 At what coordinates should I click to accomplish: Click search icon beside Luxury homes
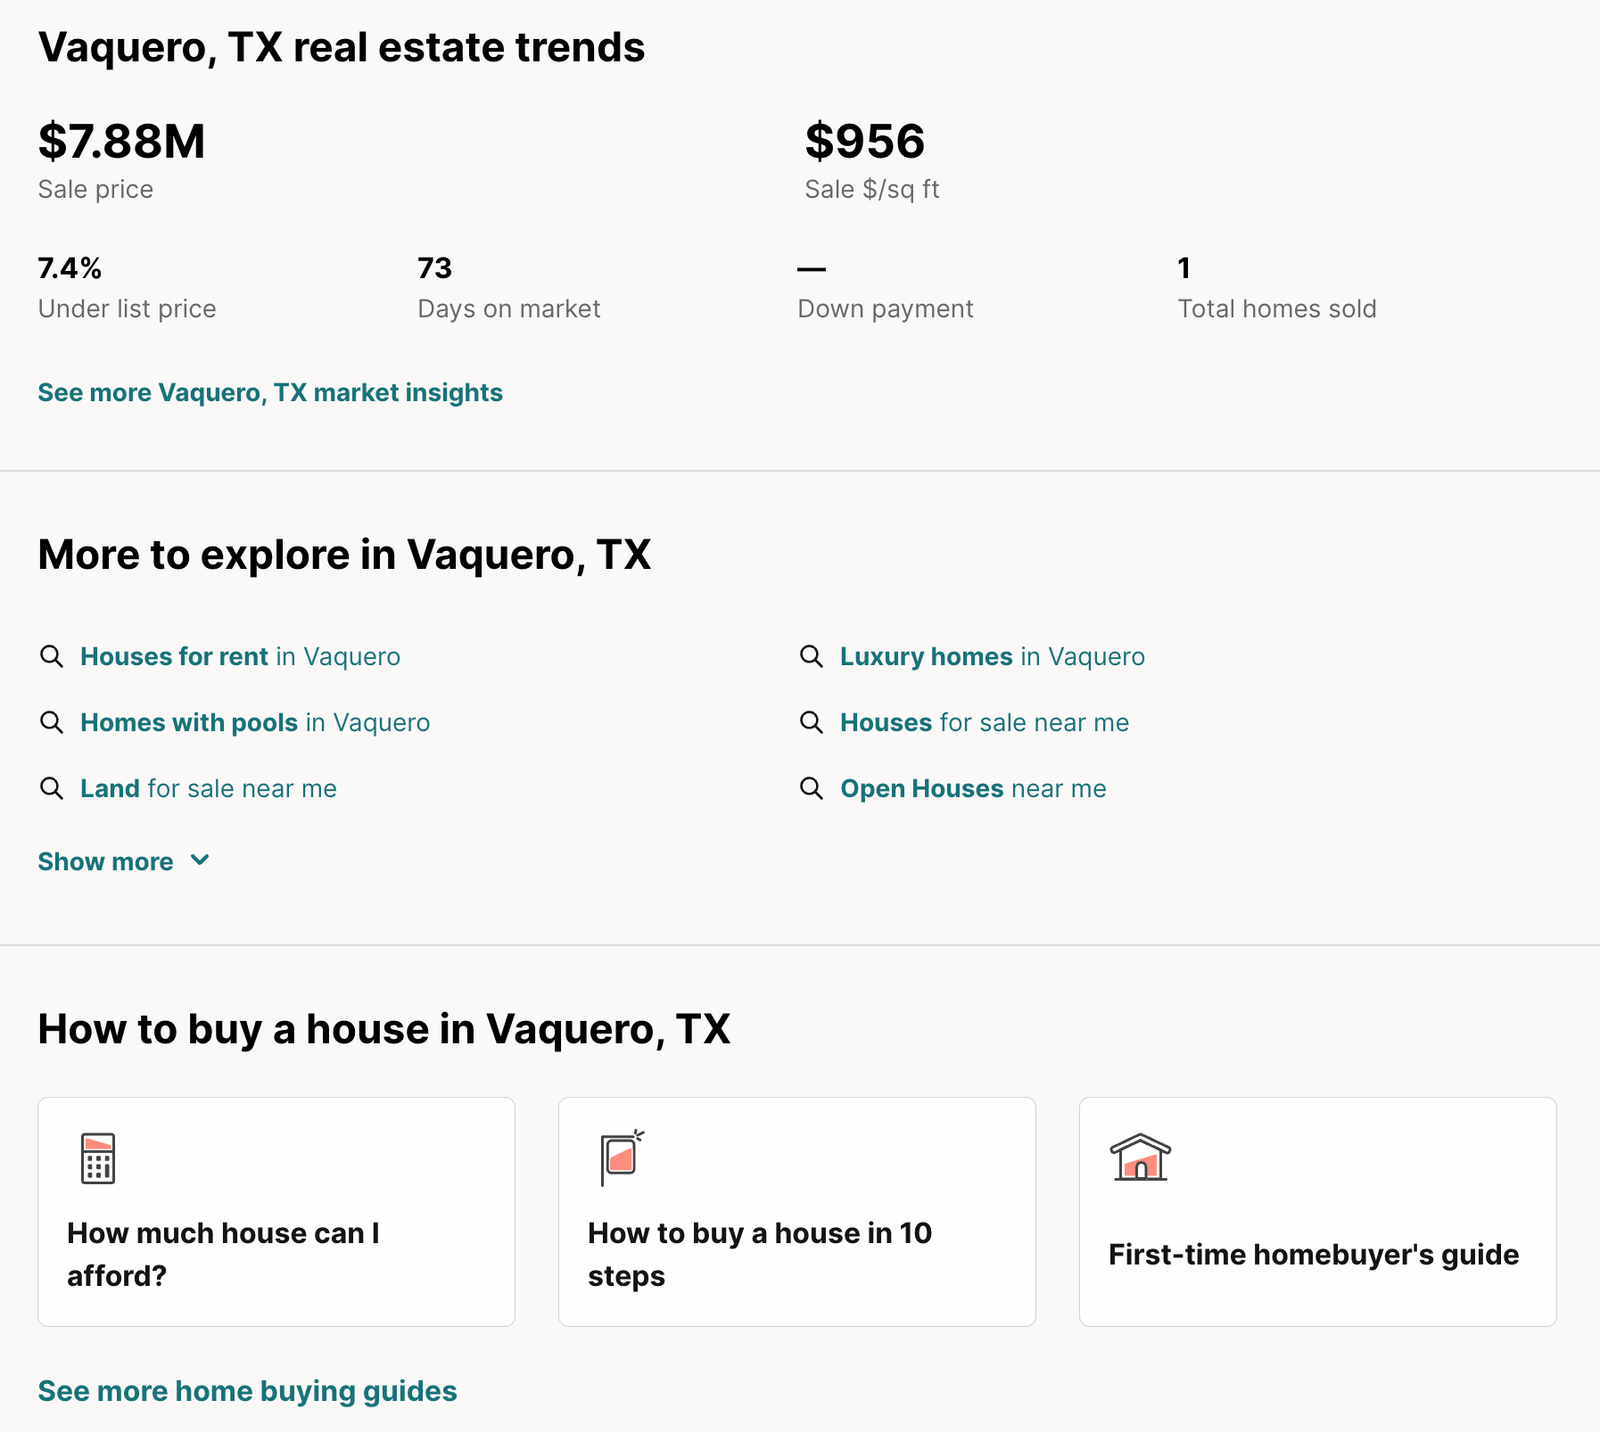pos(811,656)
